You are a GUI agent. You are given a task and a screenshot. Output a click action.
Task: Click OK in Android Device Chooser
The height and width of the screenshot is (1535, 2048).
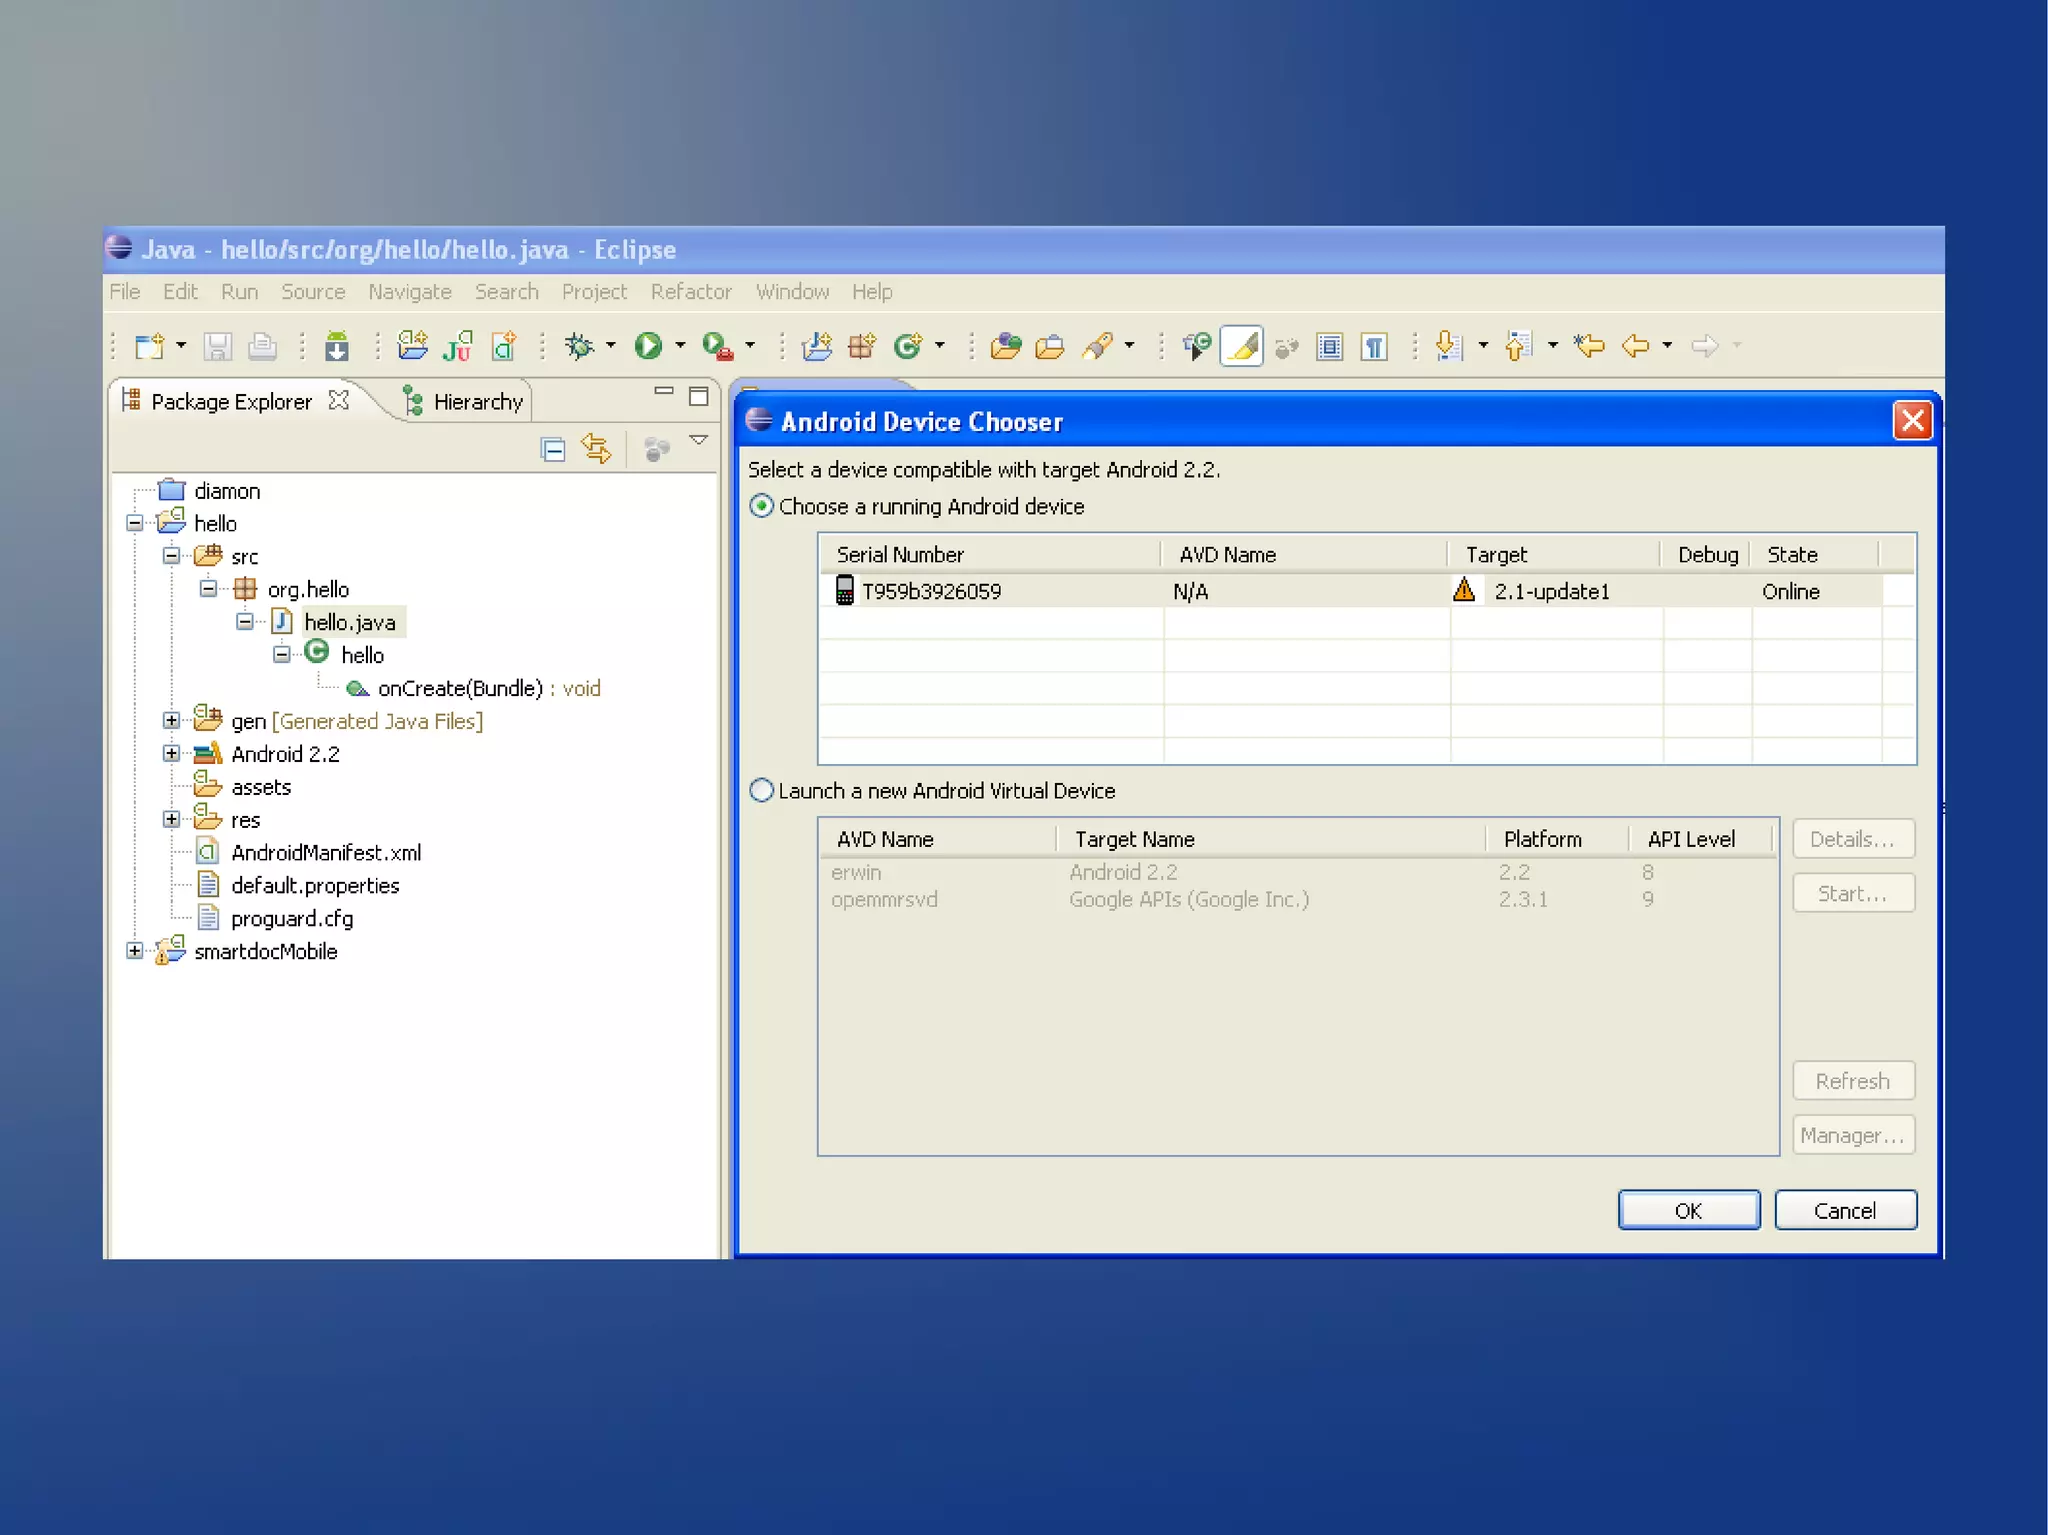1688,1210
